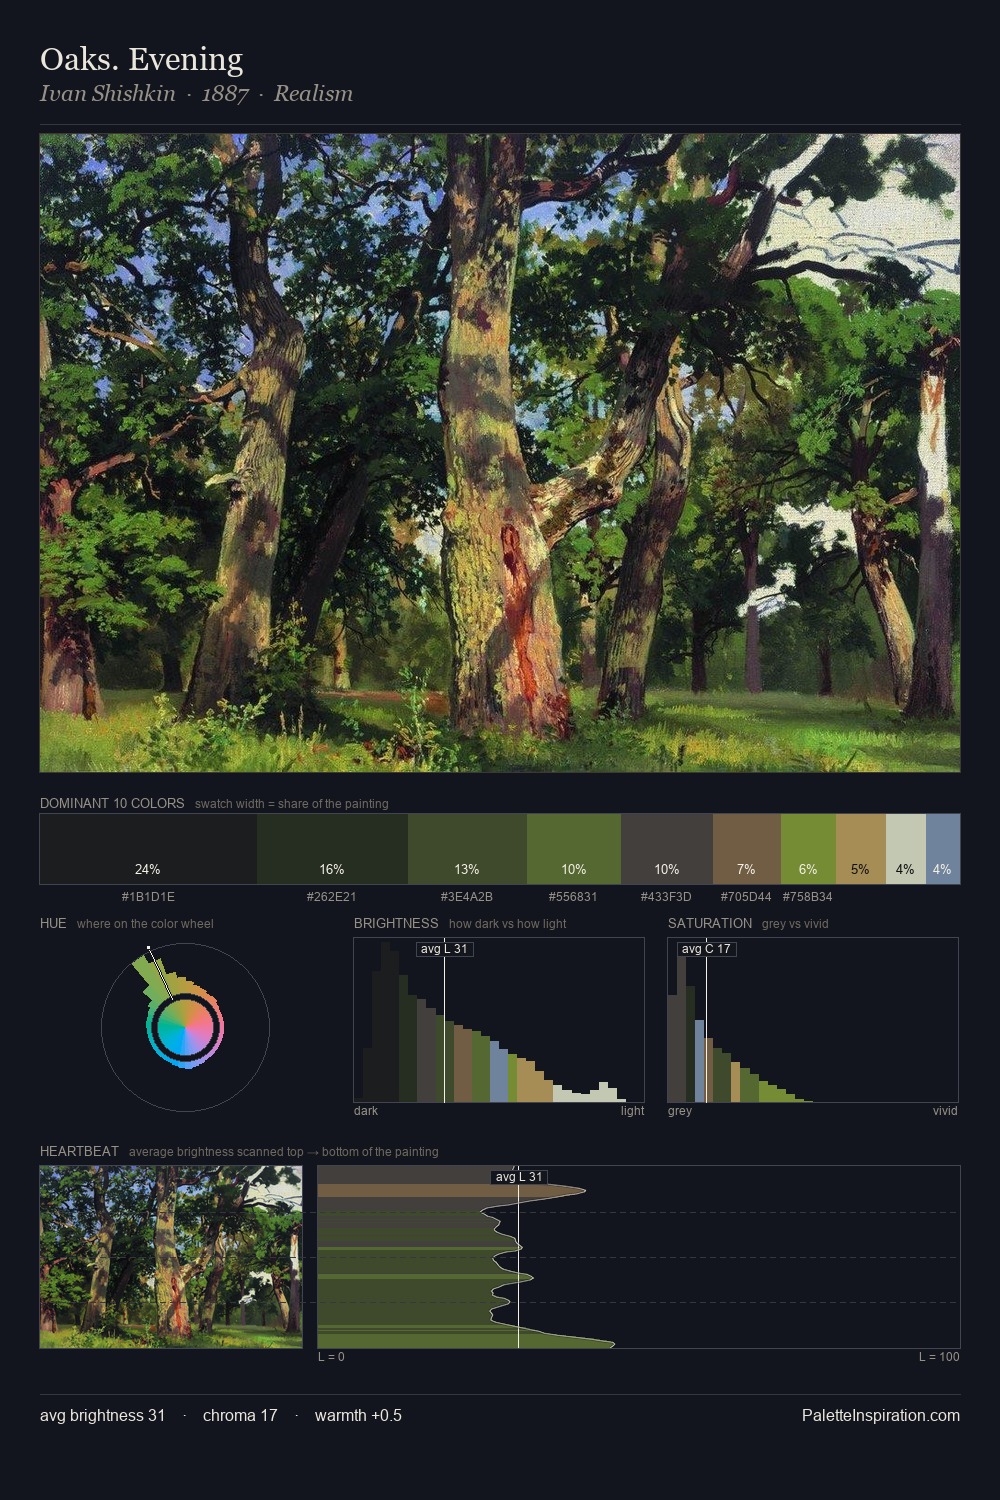This screenshot has height=1500, width=1000.
Task: Pick the 6% bright green swatch #758B34
Action: pyautogui.click(x=808, y=849)
